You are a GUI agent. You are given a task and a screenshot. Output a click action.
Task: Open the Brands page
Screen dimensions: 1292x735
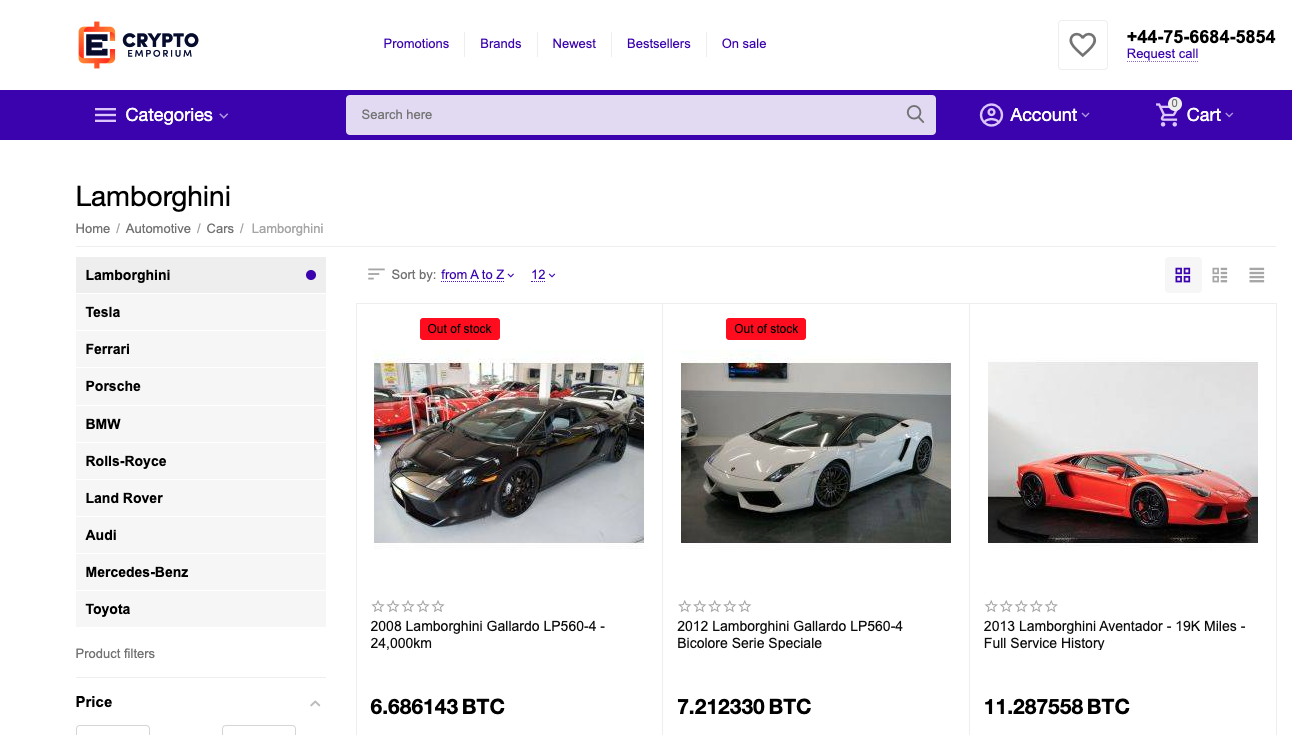[x=500, y=44]
